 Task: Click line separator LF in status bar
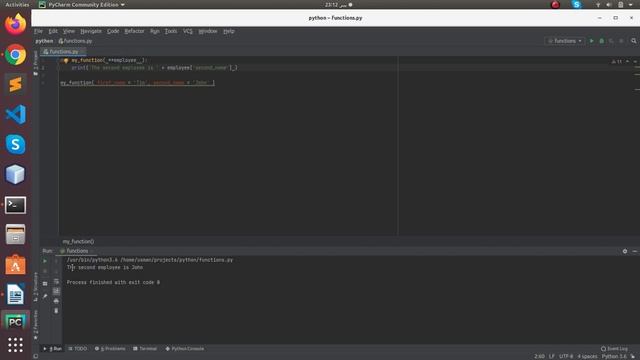click(551, 356)
